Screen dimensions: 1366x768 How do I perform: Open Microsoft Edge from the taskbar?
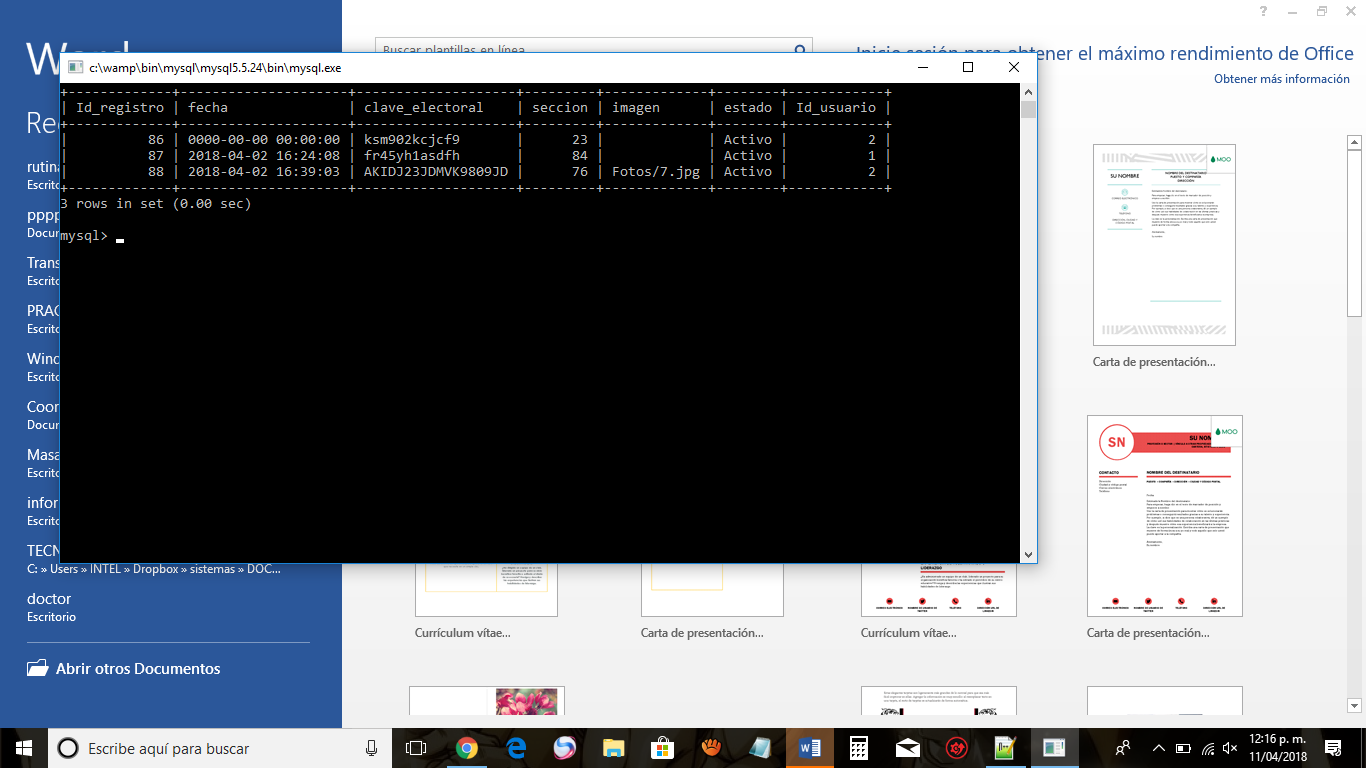pos(516,748)
